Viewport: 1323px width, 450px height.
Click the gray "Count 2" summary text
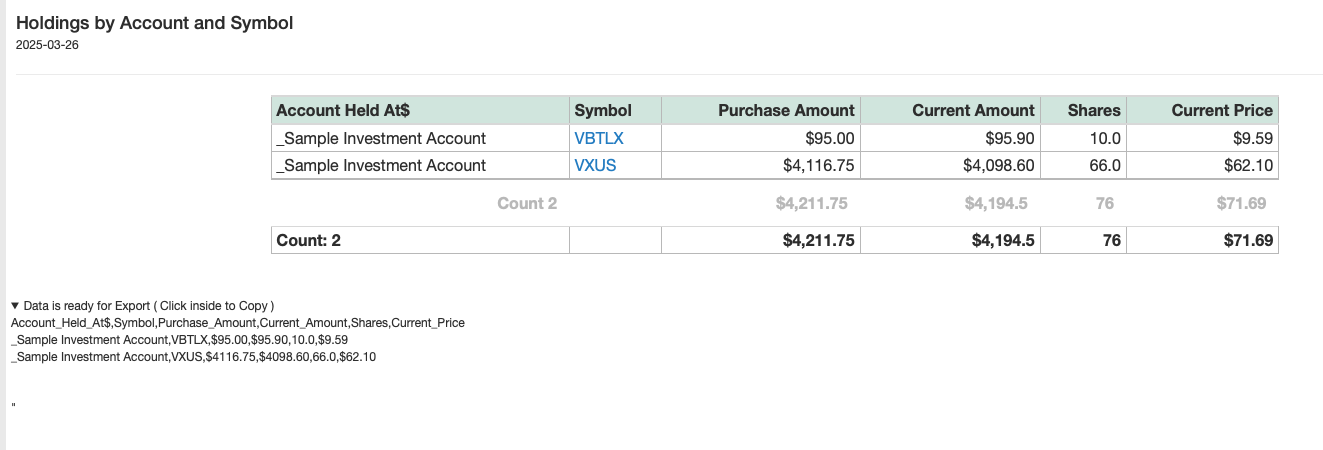[527, 203]
